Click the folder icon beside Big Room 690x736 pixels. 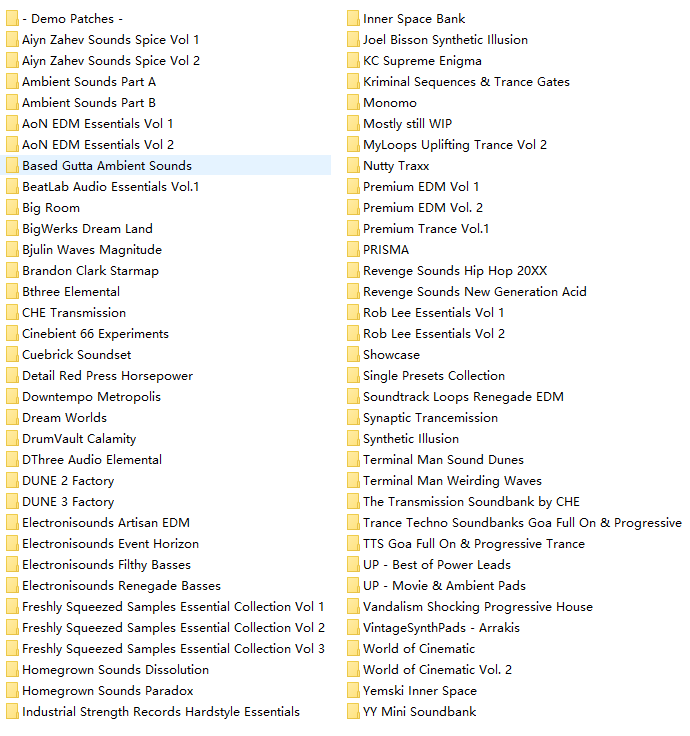tap(12, 208)
